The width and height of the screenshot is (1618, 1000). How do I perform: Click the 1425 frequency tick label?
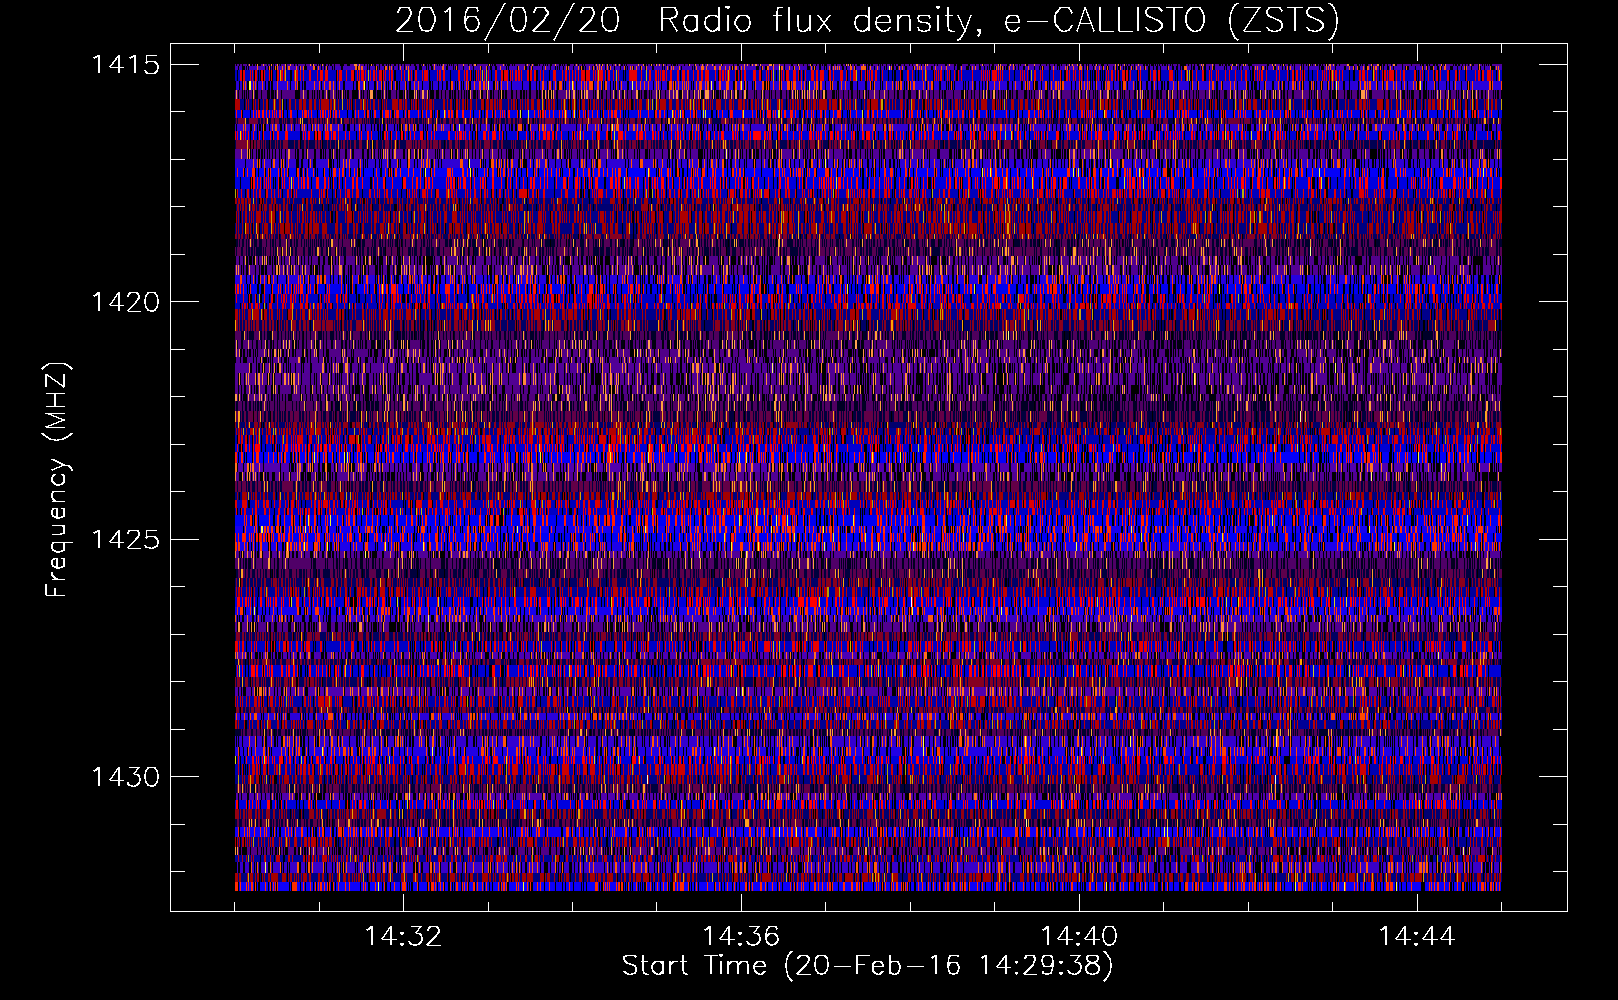(x=125, y=540)
